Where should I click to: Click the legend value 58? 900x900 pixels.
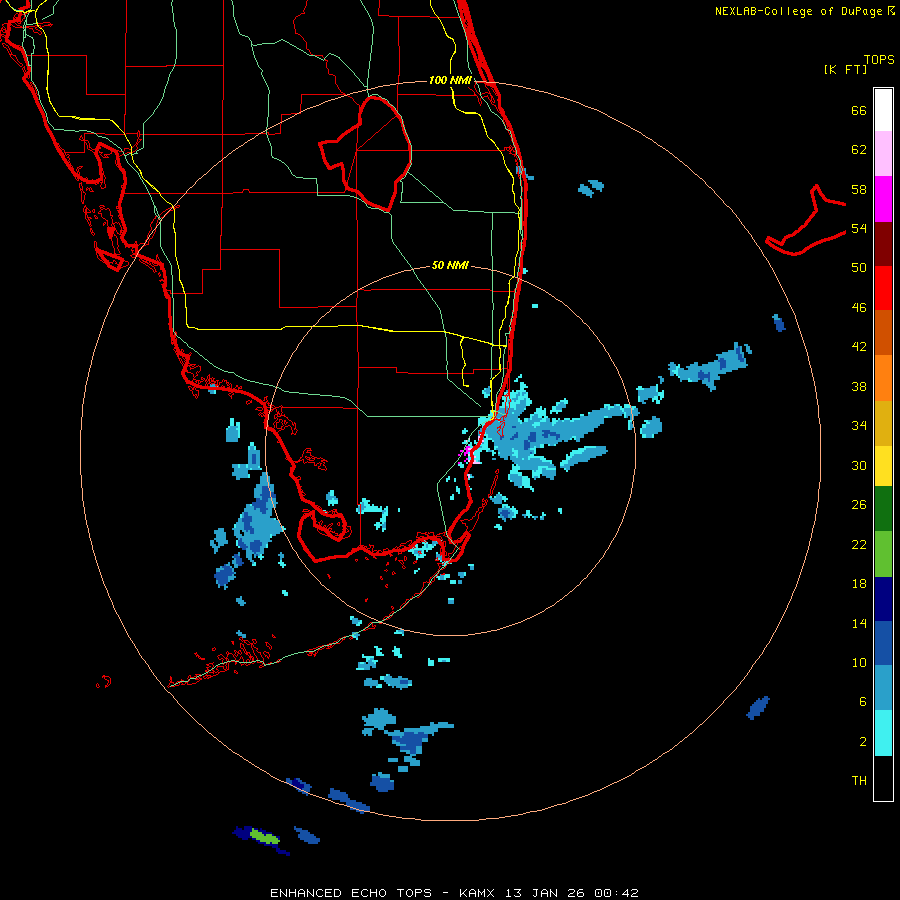pos(859,189)
